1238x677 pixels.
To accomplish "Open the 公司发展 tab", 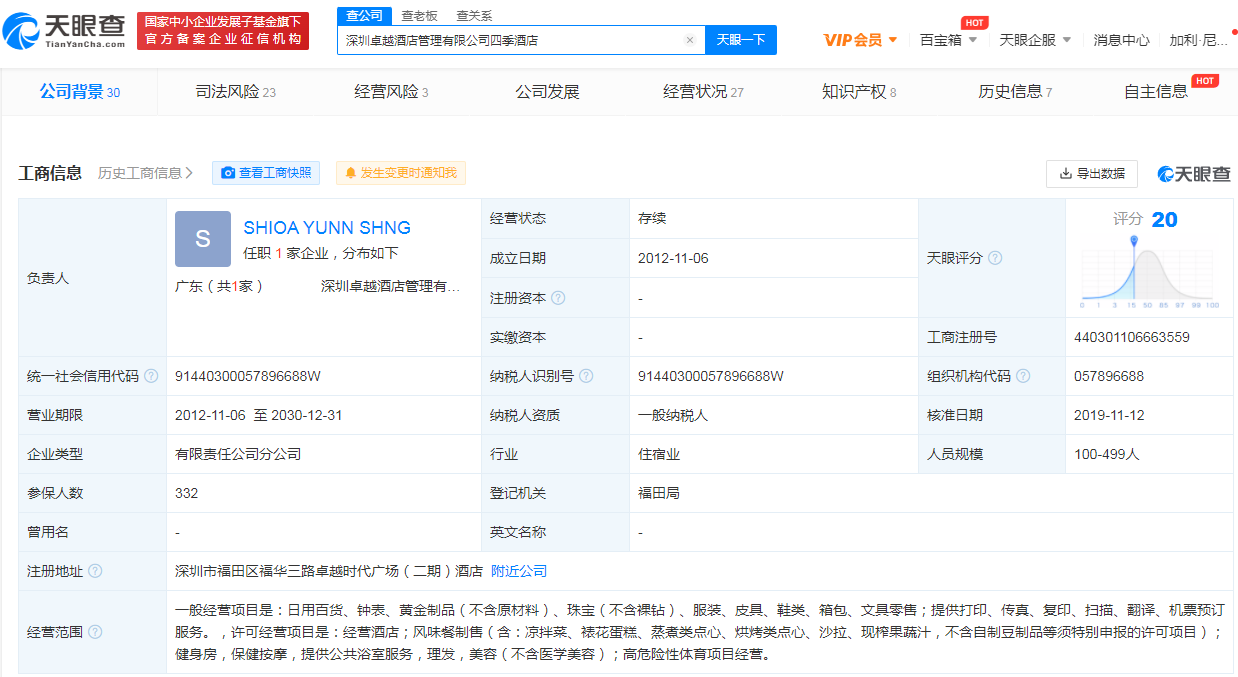I will (547, 92).
